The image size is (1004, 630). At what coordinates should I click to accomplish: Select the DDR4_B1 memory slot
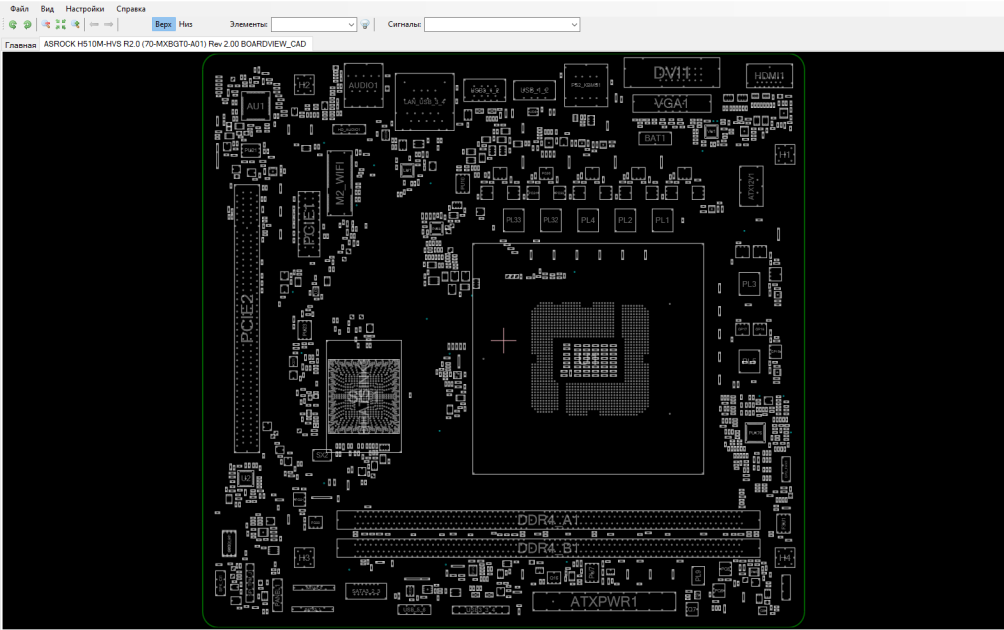[548, 549]
